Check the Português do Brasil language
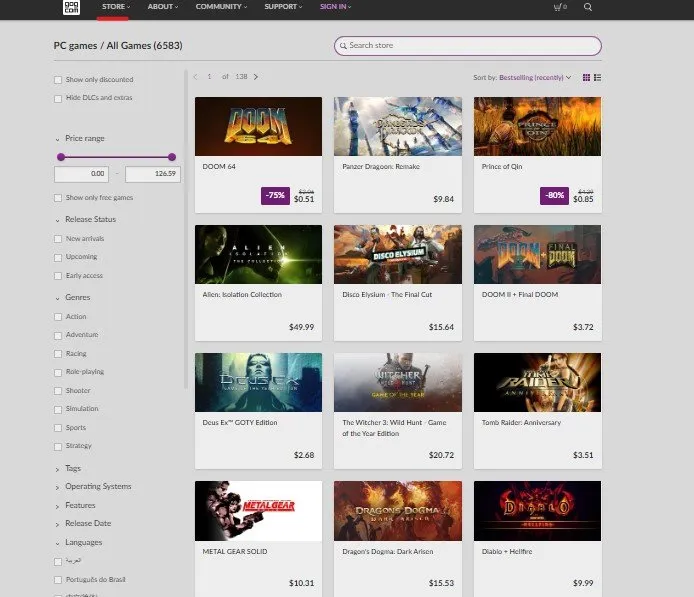Viewport: 694px width, 597px height. (x=58, y=580)
